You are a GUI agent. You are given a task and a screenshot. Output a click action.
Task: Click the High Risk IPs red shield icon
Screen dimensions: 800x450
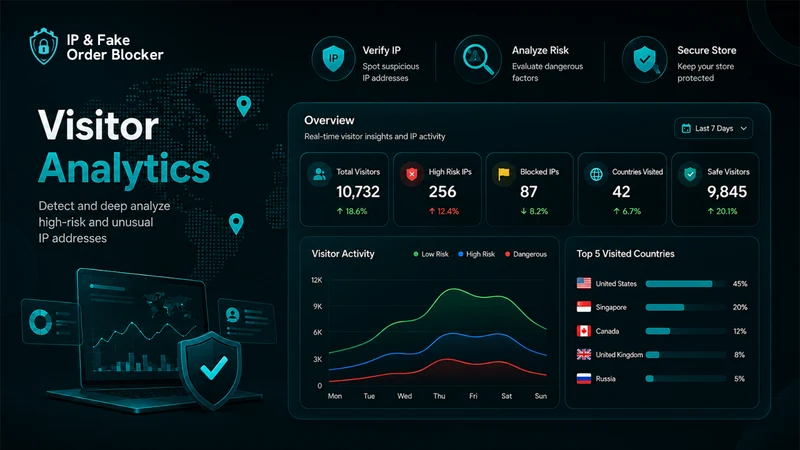click(412, 174)
